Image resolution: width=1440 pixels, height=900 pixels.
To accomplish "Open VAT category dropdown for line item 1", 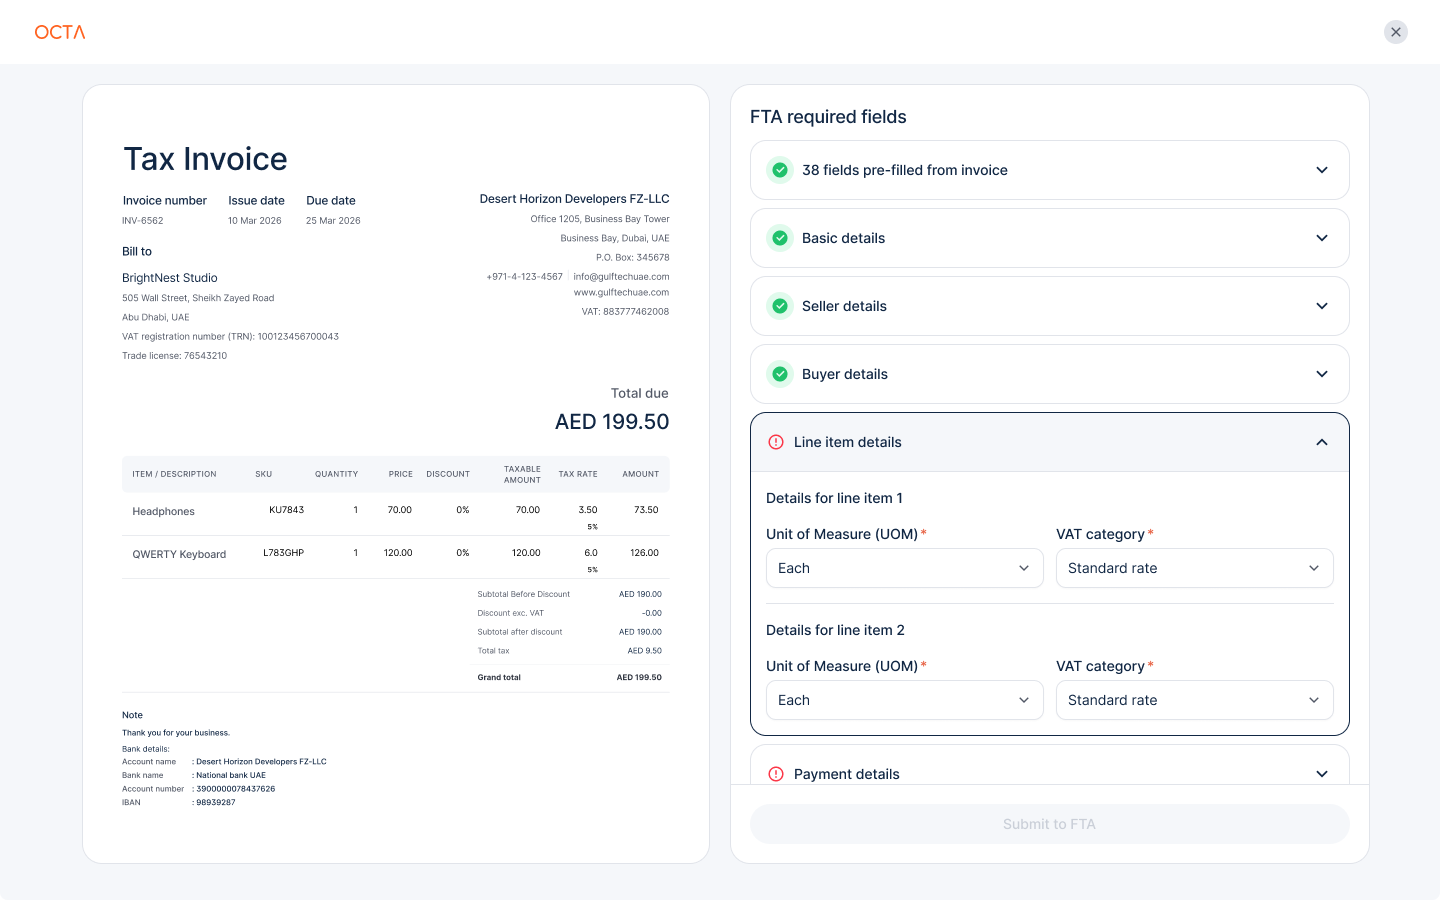I will pos(1195,568).
